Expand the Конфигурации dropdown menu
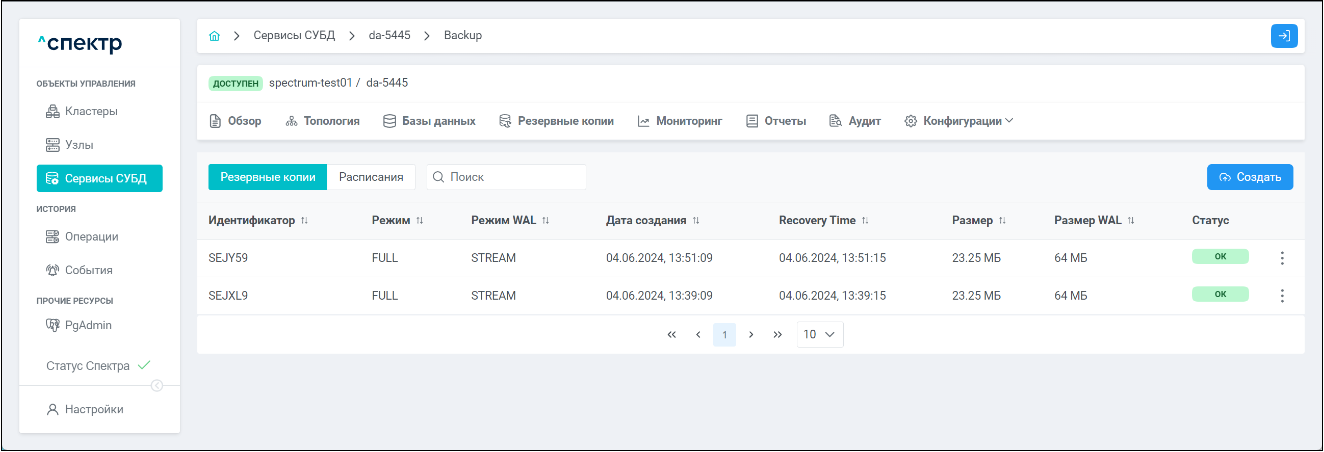The width and height of the screenshot is (1324, 452). point(959,121)
